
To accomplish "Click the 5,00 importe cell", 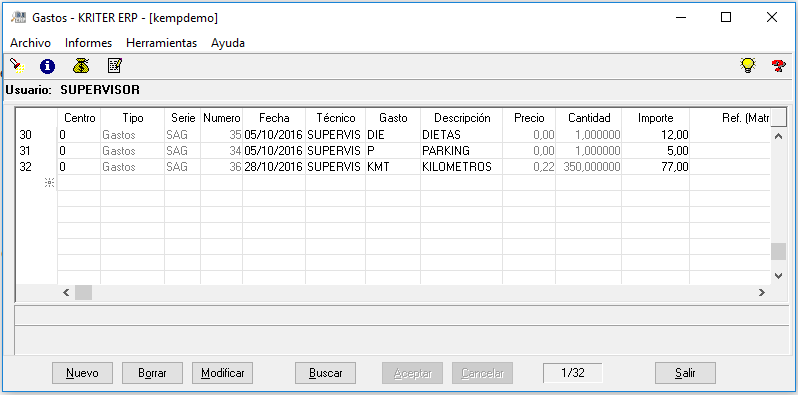I will click(656, 151).
